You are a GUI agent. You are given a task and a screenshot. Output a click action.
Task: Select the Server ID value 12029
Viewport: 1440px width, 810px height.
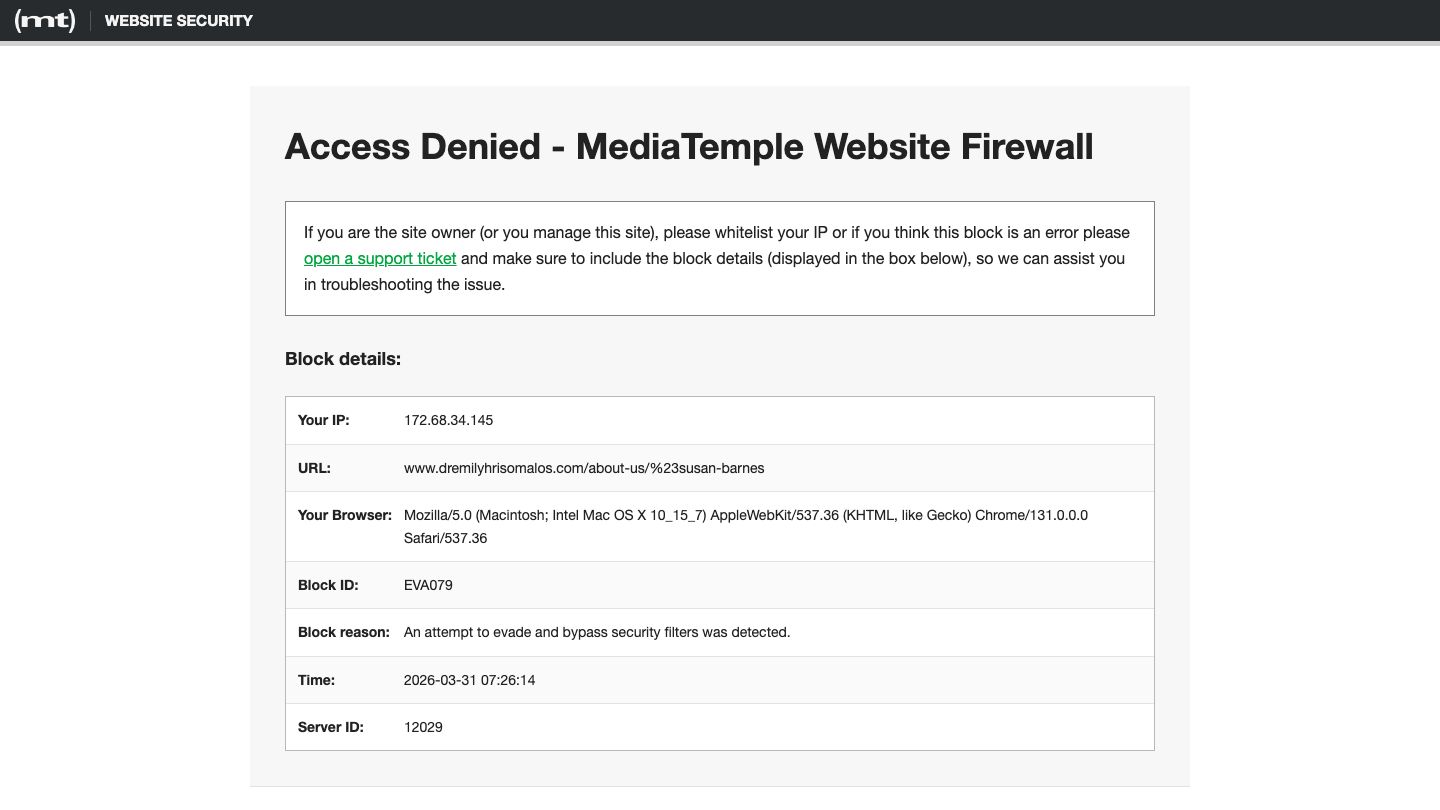pyautogui.click(x=423, y=727)
